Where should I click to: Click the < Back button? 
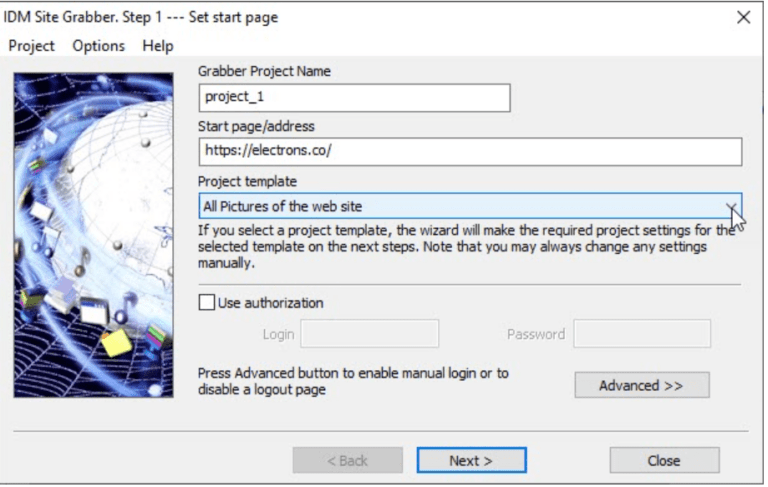347,460
